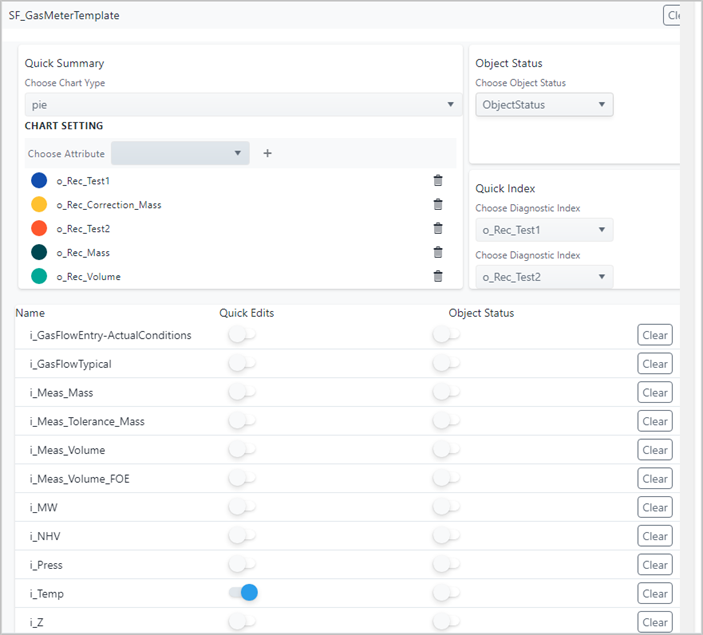
Task: Click trash icon next to o_Rec_Correction_Mass
Action: (437, 204)
